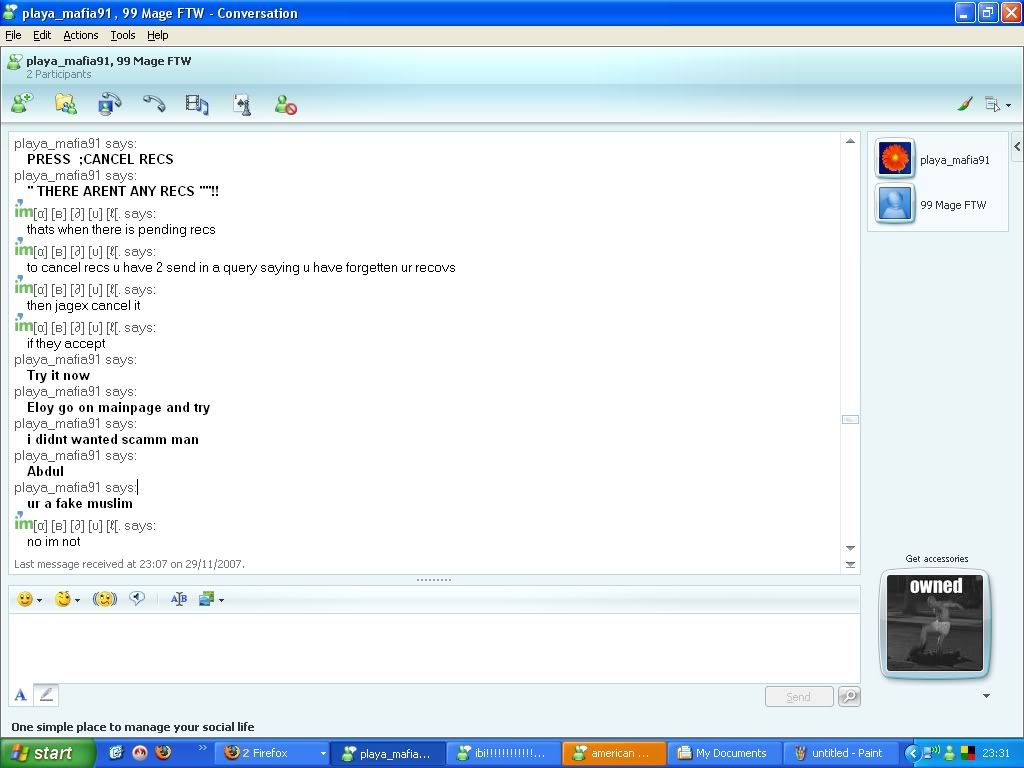Click the invite someone to conversation icon
Viewport: 1024px width, 768px height.
coord(22,103)
